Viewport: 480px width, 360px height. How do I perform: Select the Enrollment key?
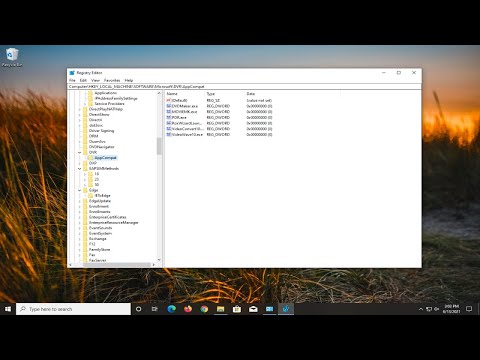pyautogui.click(x=99, y=206)
